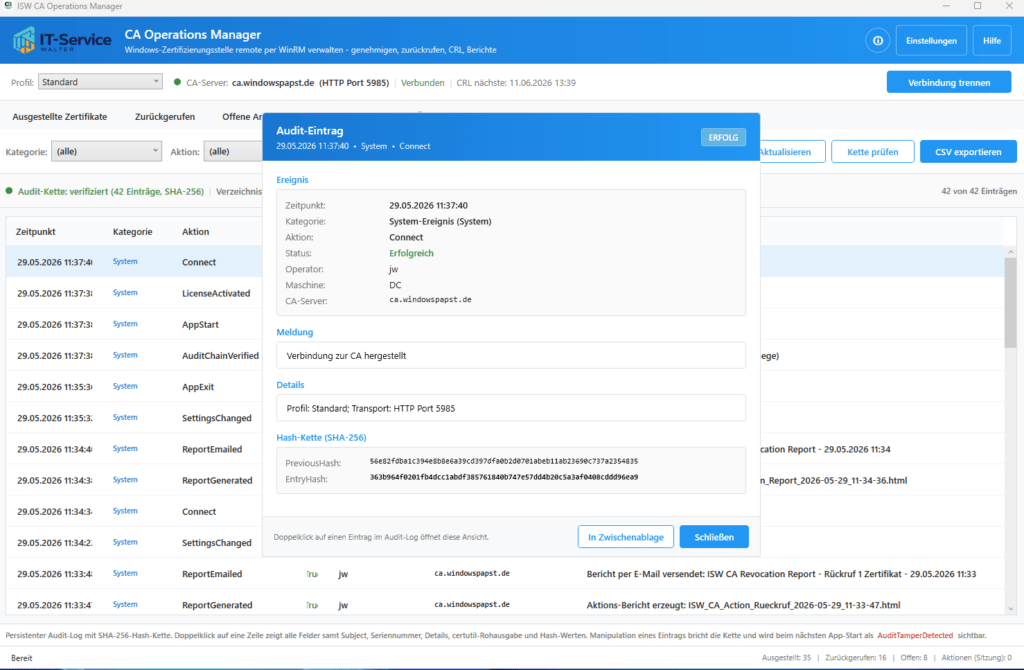The height and width of the screenshot is (670, 1024).
Task: Click the app icon in title bar
Action: 8,6
